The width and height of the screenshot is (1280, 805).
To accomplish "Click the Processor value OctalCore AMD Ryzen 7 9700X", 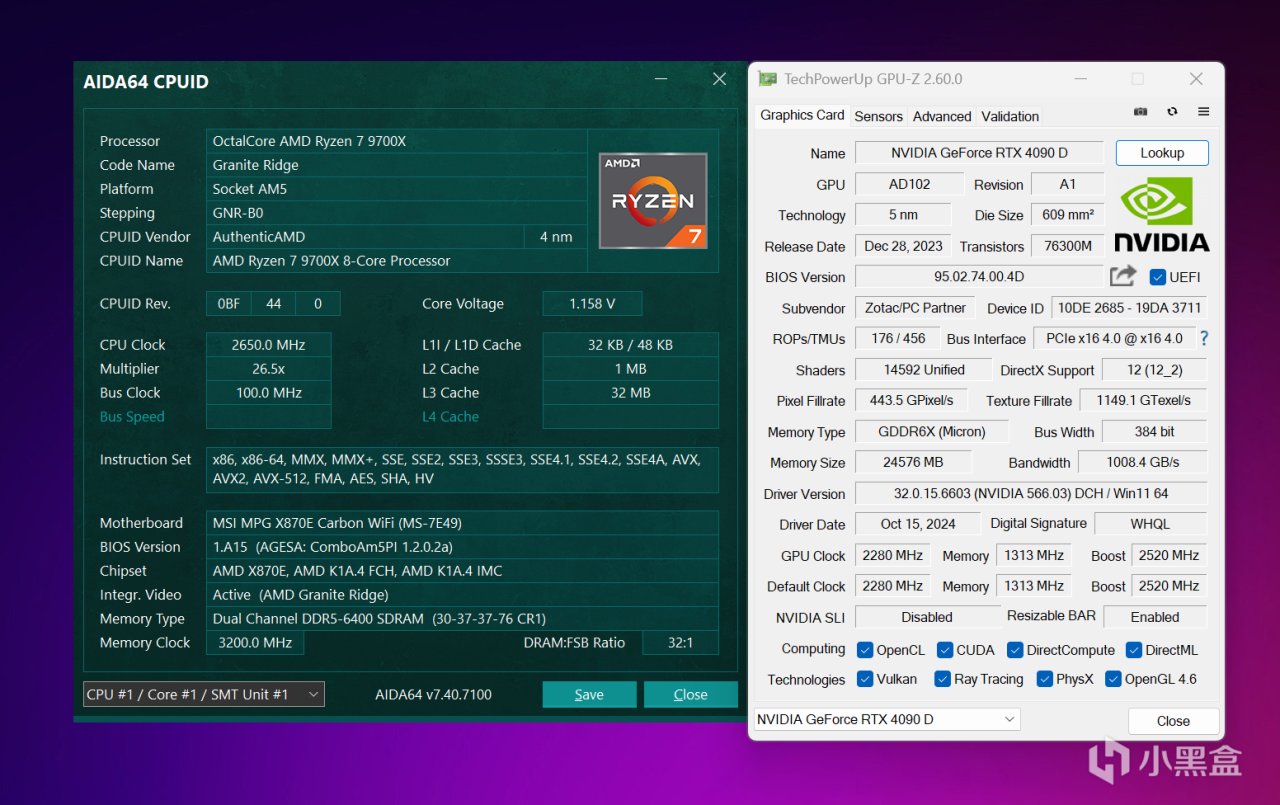I will (x=397, y=141).
